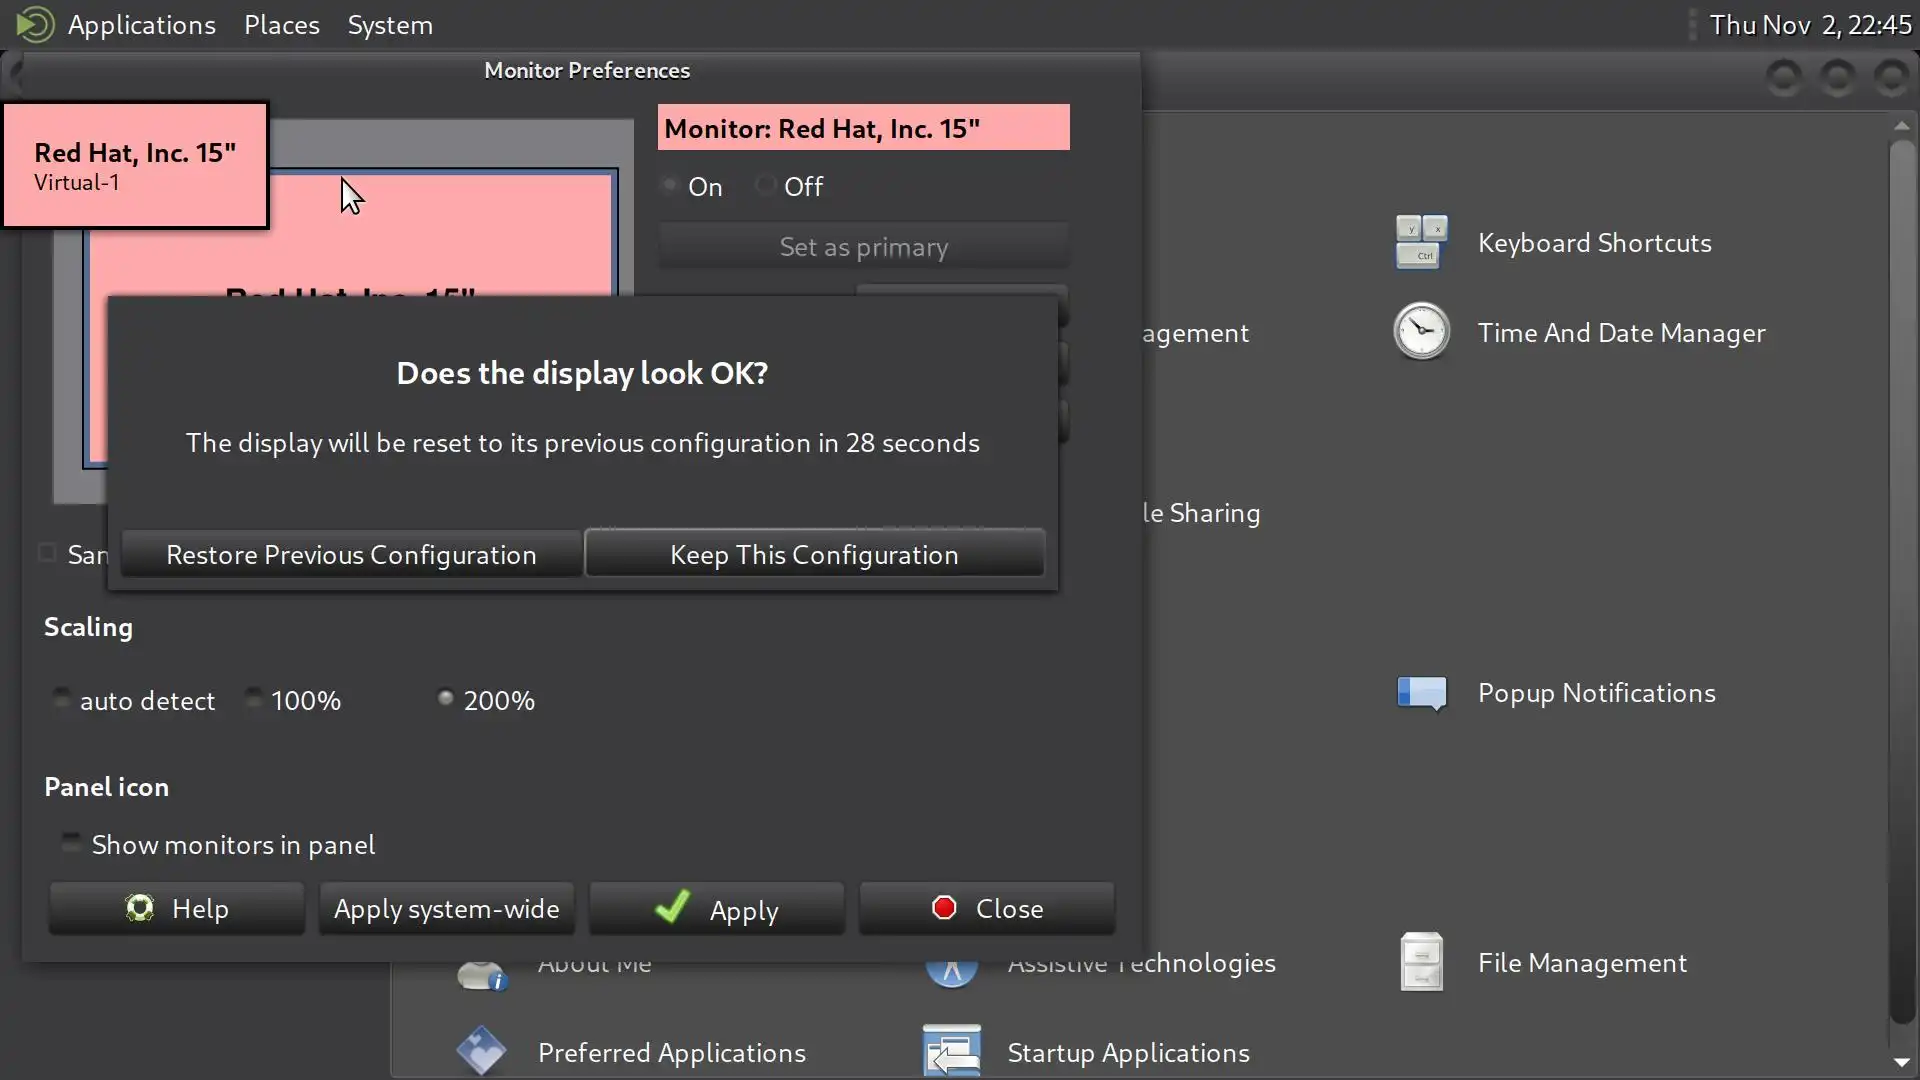Click the MATE logo icon in panel
The height and width of the screenshot is (1080, 1920).
coord(35,24)
